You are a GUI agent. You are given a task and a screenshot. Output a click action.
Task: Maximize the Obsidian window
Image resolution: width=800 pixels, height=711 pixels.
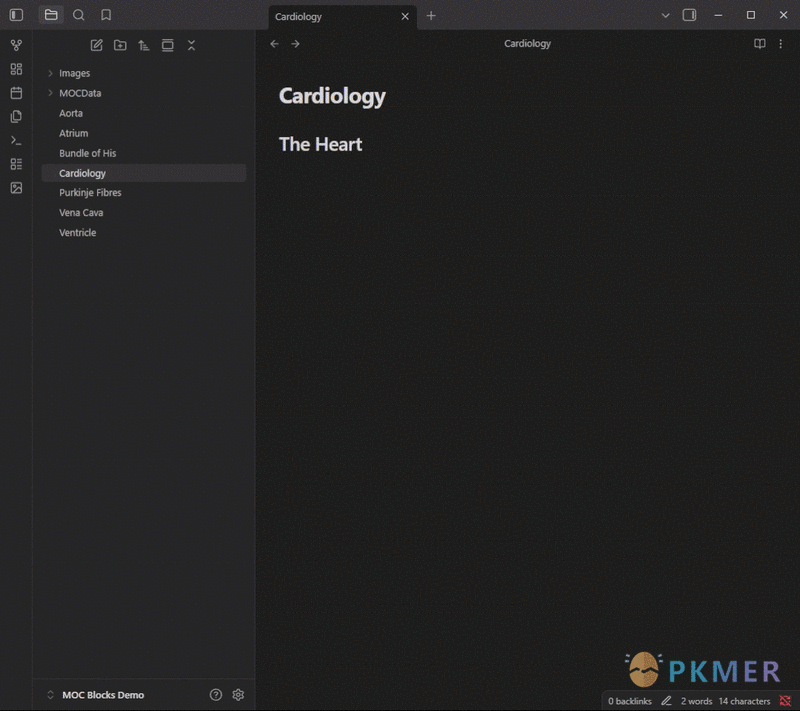(751, 15)
